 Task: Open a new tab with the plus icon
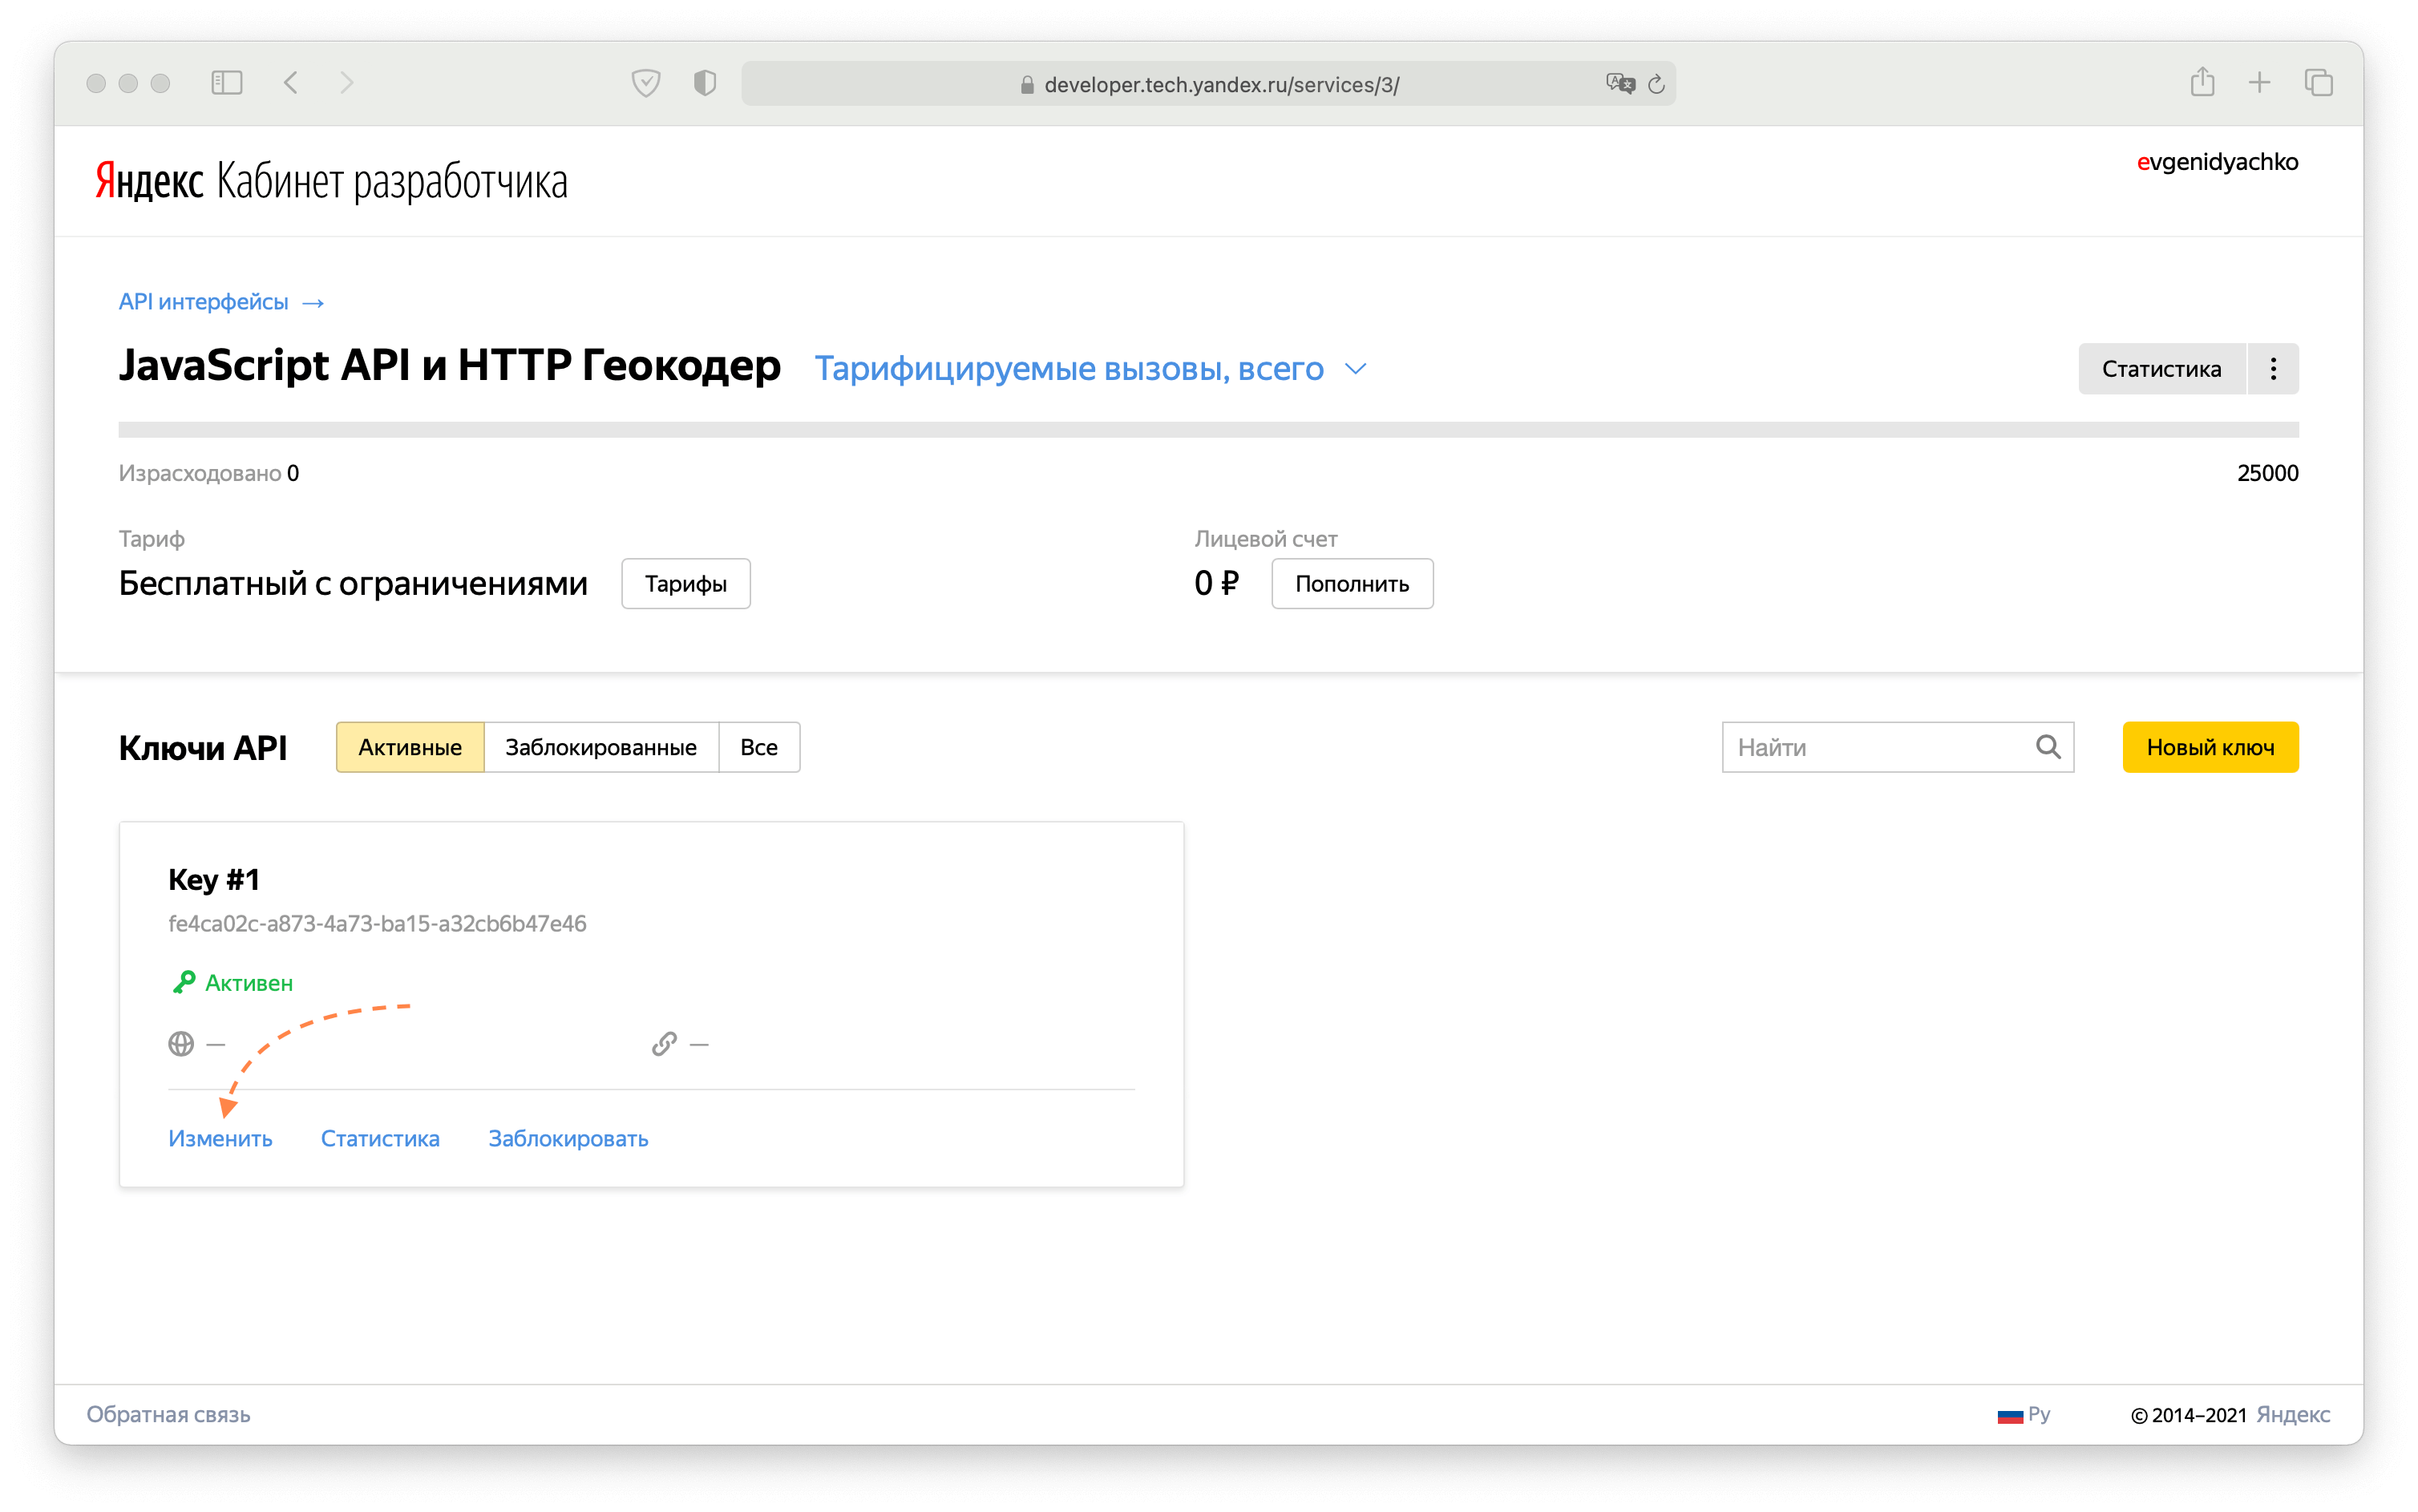click(x=2260, y=83)
